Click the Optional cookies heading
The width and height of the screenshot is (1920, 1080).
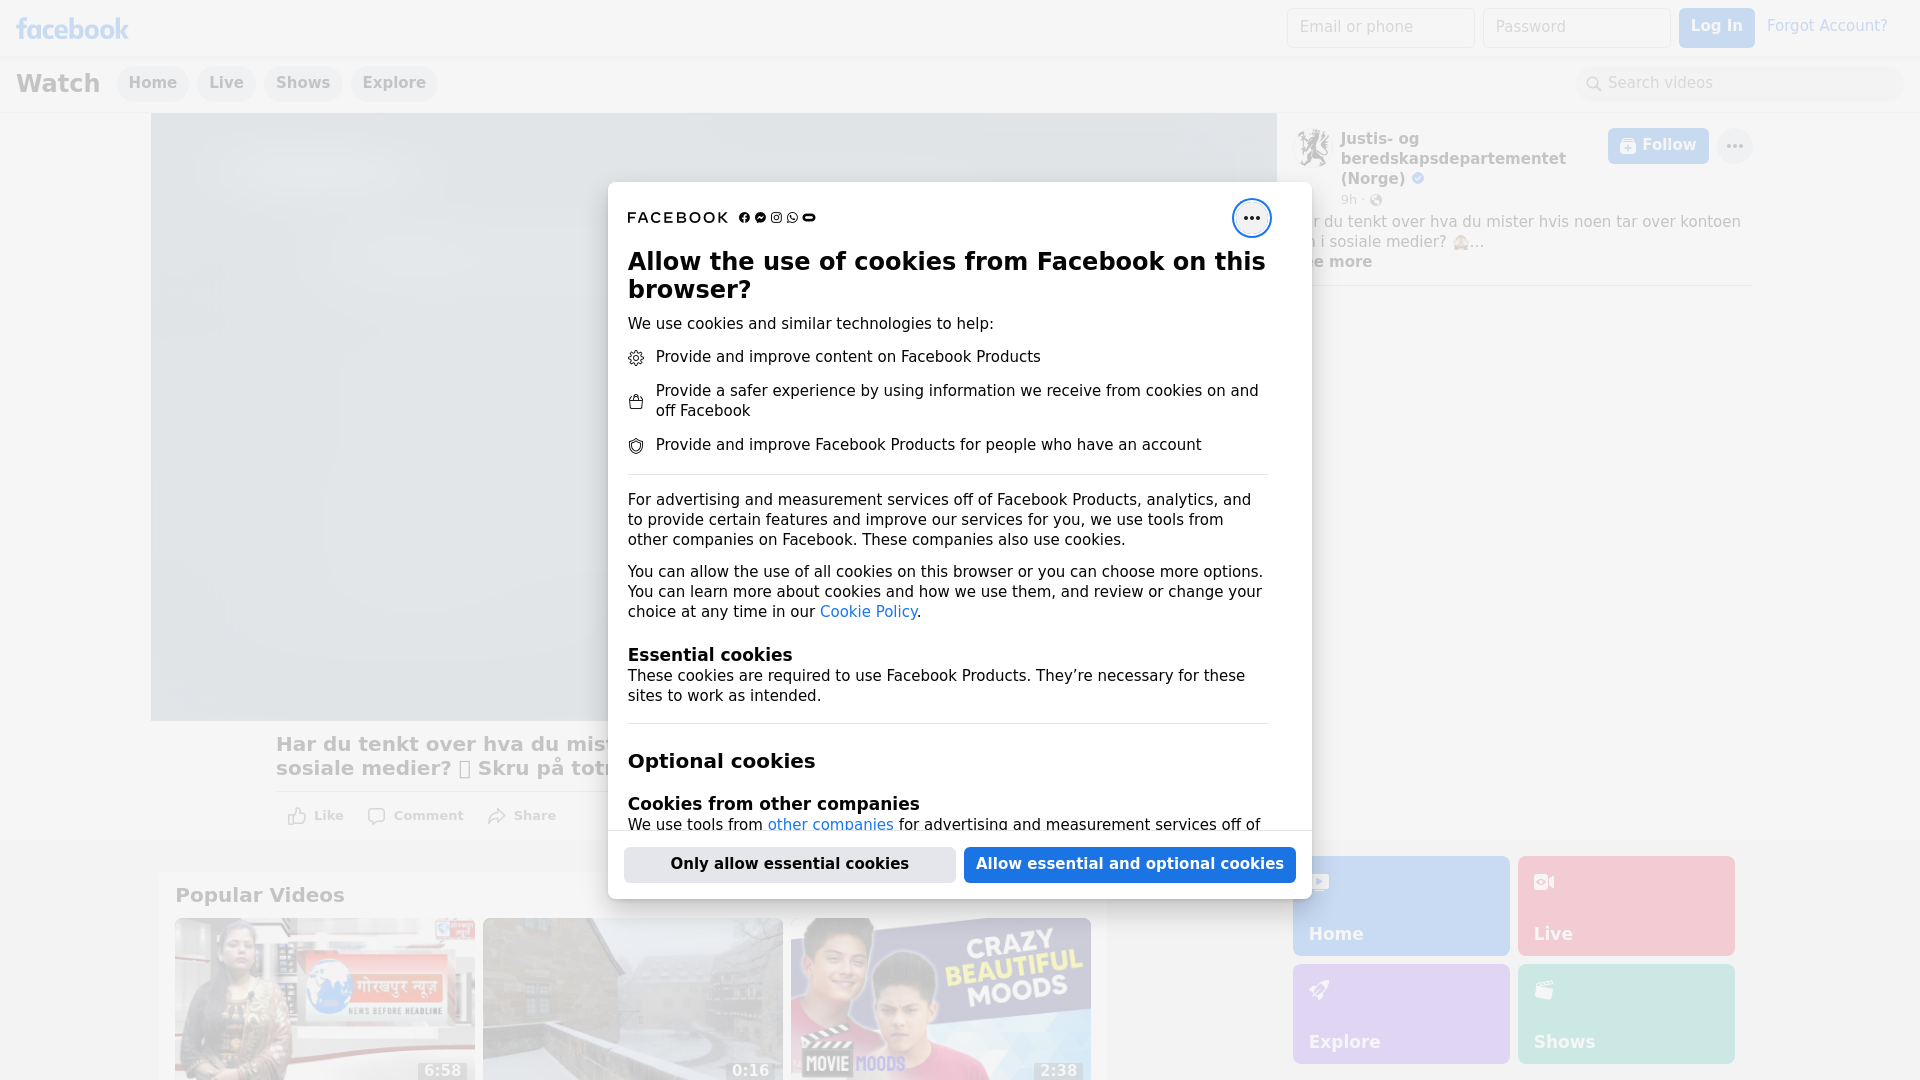[721, 761]
